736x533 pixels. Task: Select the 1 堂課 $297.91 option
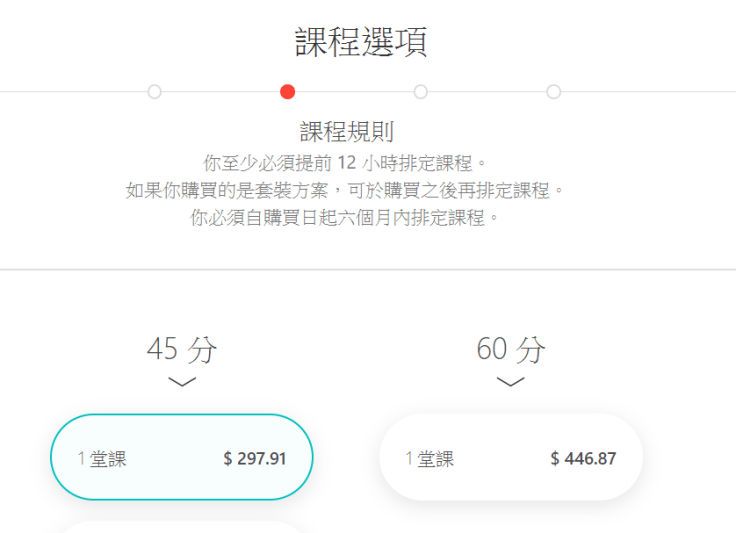coord(182,458)
